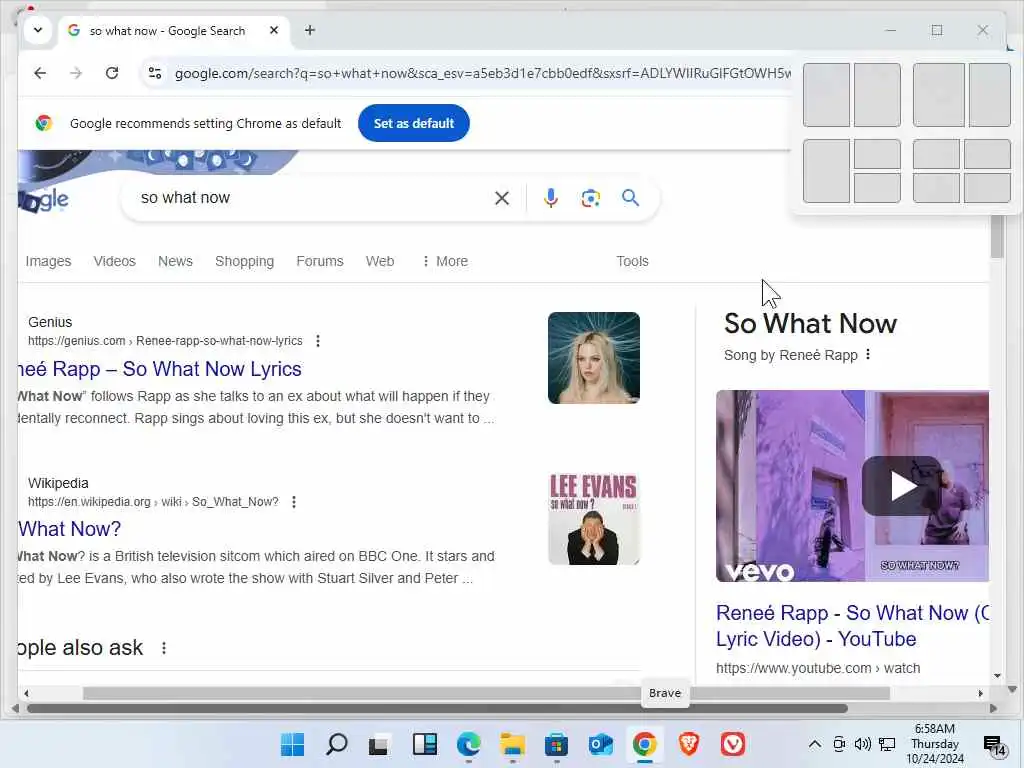Clear the search box with the X icon
Image resolution: width=1024 pixels, height=768 pixels.
pyautogui.click(x=502, y=198)
